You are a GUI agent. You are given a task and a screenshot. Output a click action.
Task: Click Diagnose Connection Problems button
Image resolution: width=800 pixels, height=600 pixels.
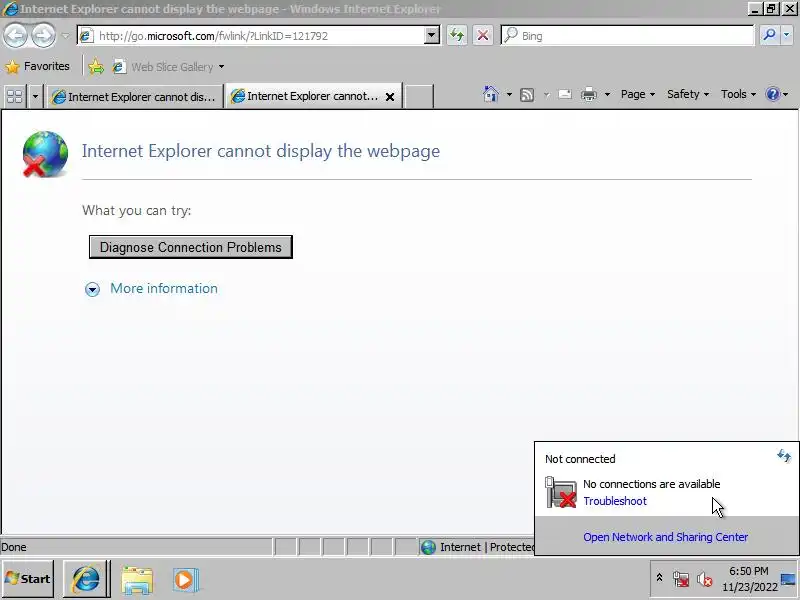191,247
